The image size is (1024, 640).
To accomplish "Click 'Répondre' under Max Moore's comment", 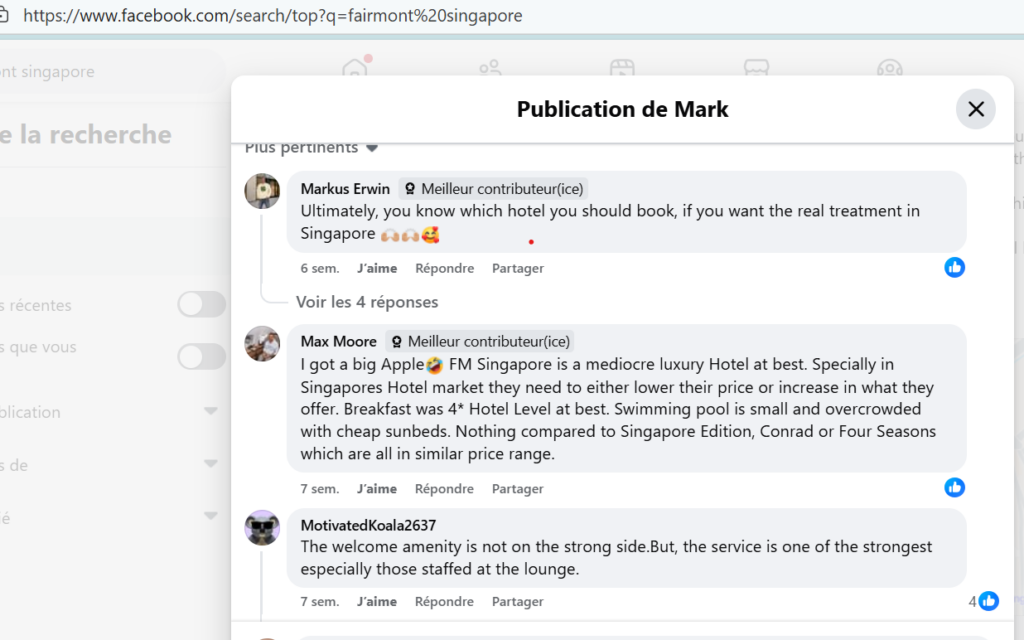I will tap(444, 488).
